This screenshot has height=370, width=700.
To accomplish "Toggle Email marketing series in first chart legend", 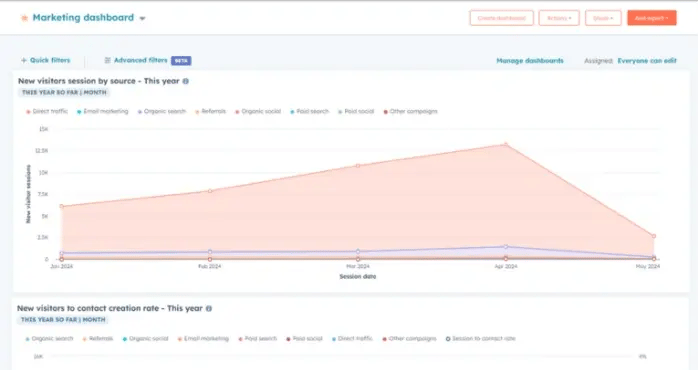I will [x=102, y=112].
